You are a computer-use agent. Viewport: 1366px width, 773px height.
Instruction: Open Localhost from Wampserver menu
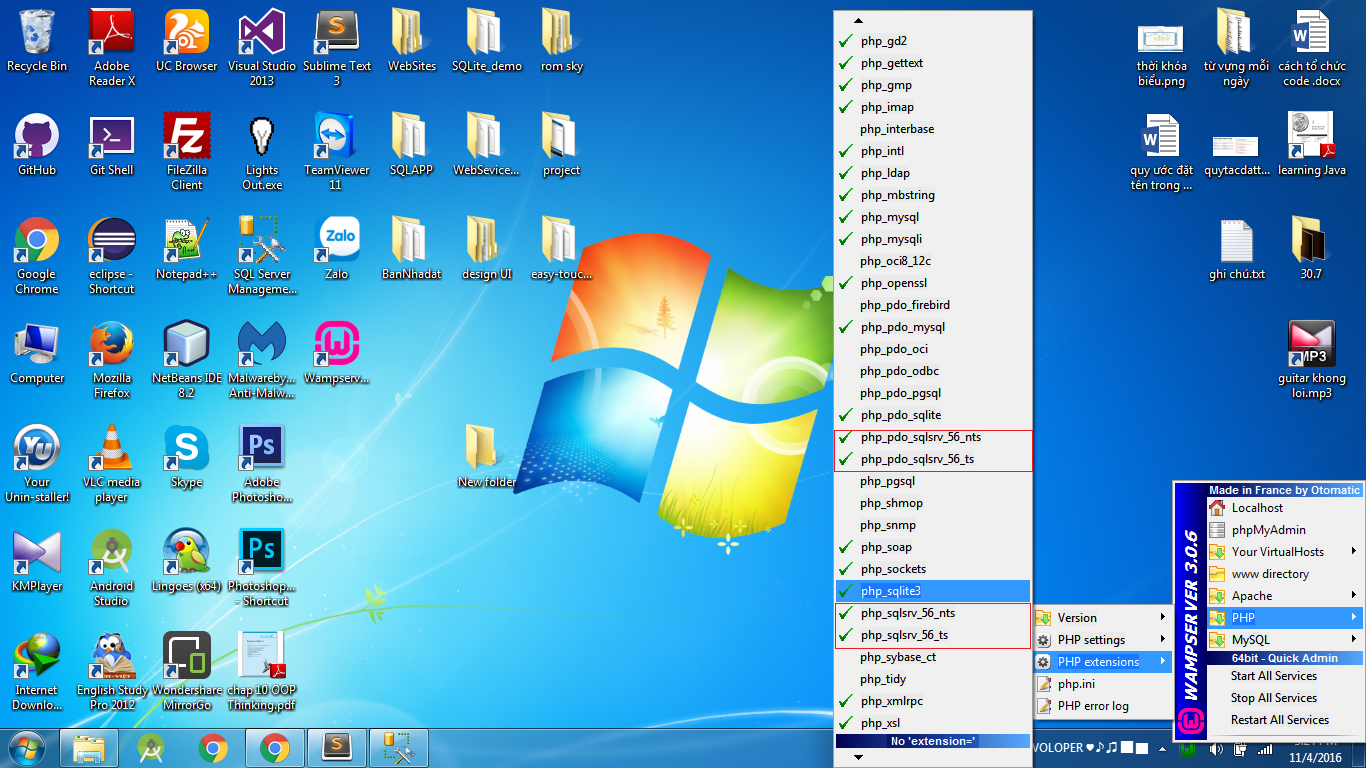(1284, 508)
